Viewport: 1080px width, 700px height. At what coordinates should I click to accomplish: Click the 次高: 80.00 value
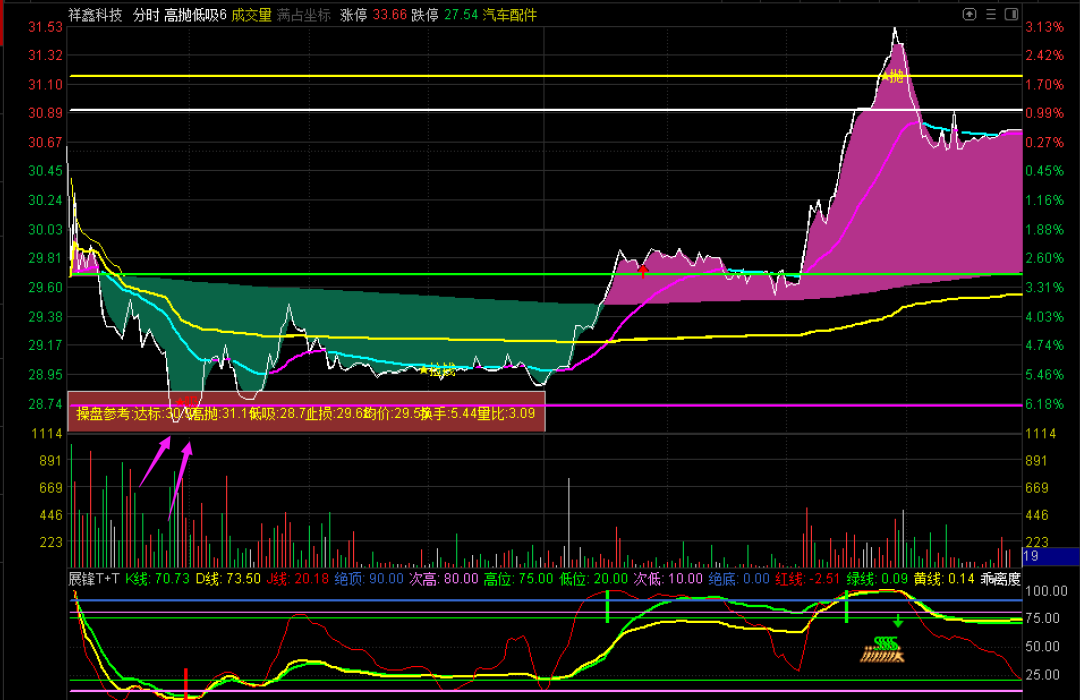444,579
